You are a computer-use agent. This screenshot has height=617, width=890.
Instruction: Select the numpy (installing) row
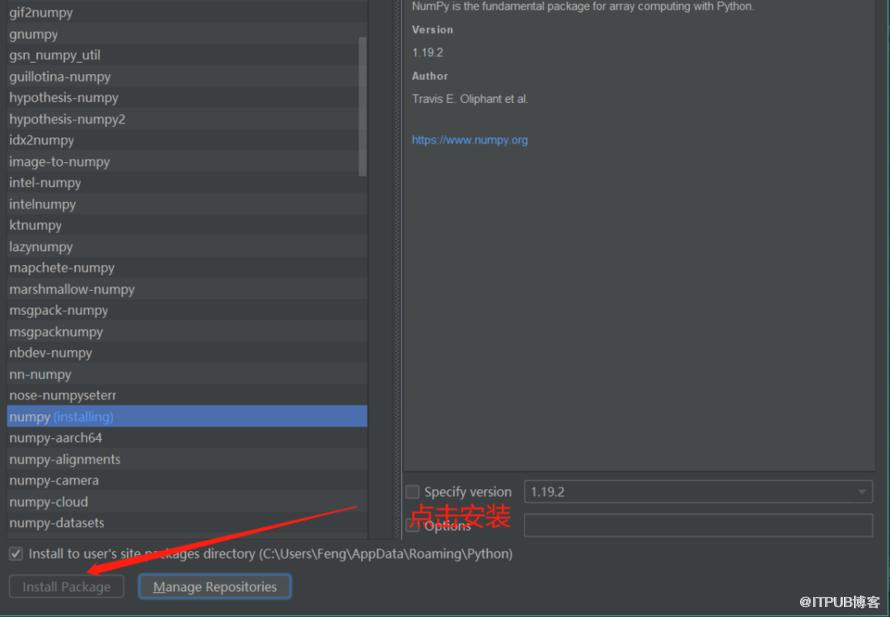pyautogui.click(x=187, y=417)
